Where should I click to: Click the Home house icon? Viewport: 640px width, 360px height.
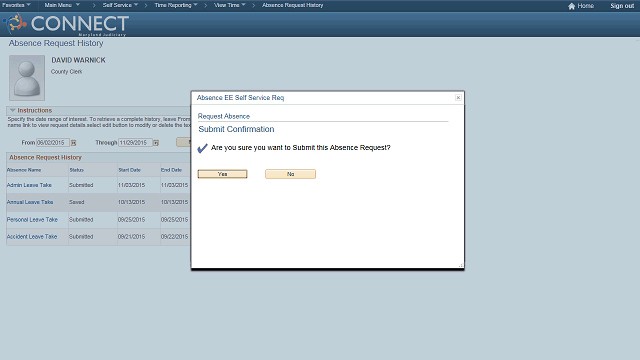click(571, 6)
